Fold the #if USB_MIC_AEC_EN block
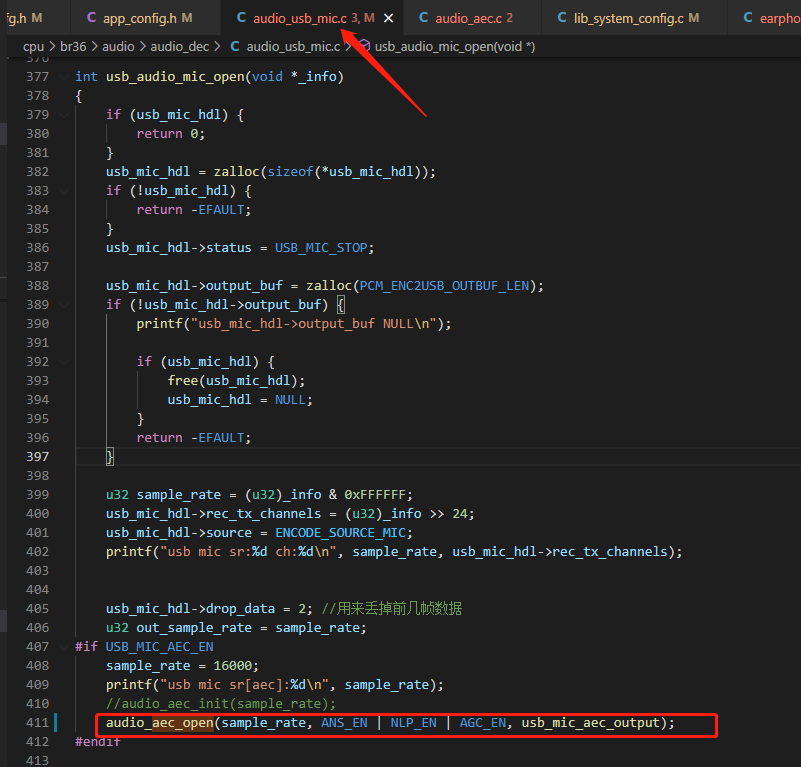 [x=64, y=647]
